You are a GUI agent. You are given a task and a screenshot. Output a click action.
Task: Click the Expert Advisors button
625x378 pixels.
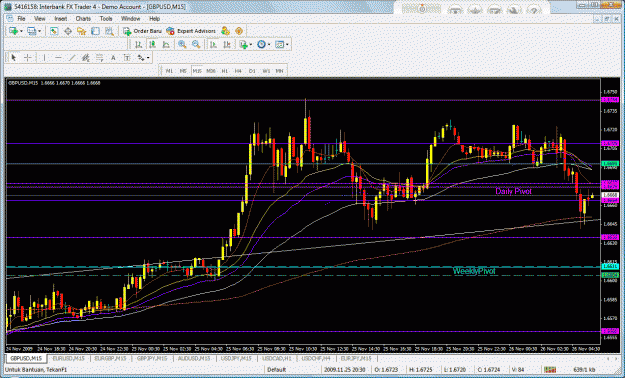[x=191, y=31]
